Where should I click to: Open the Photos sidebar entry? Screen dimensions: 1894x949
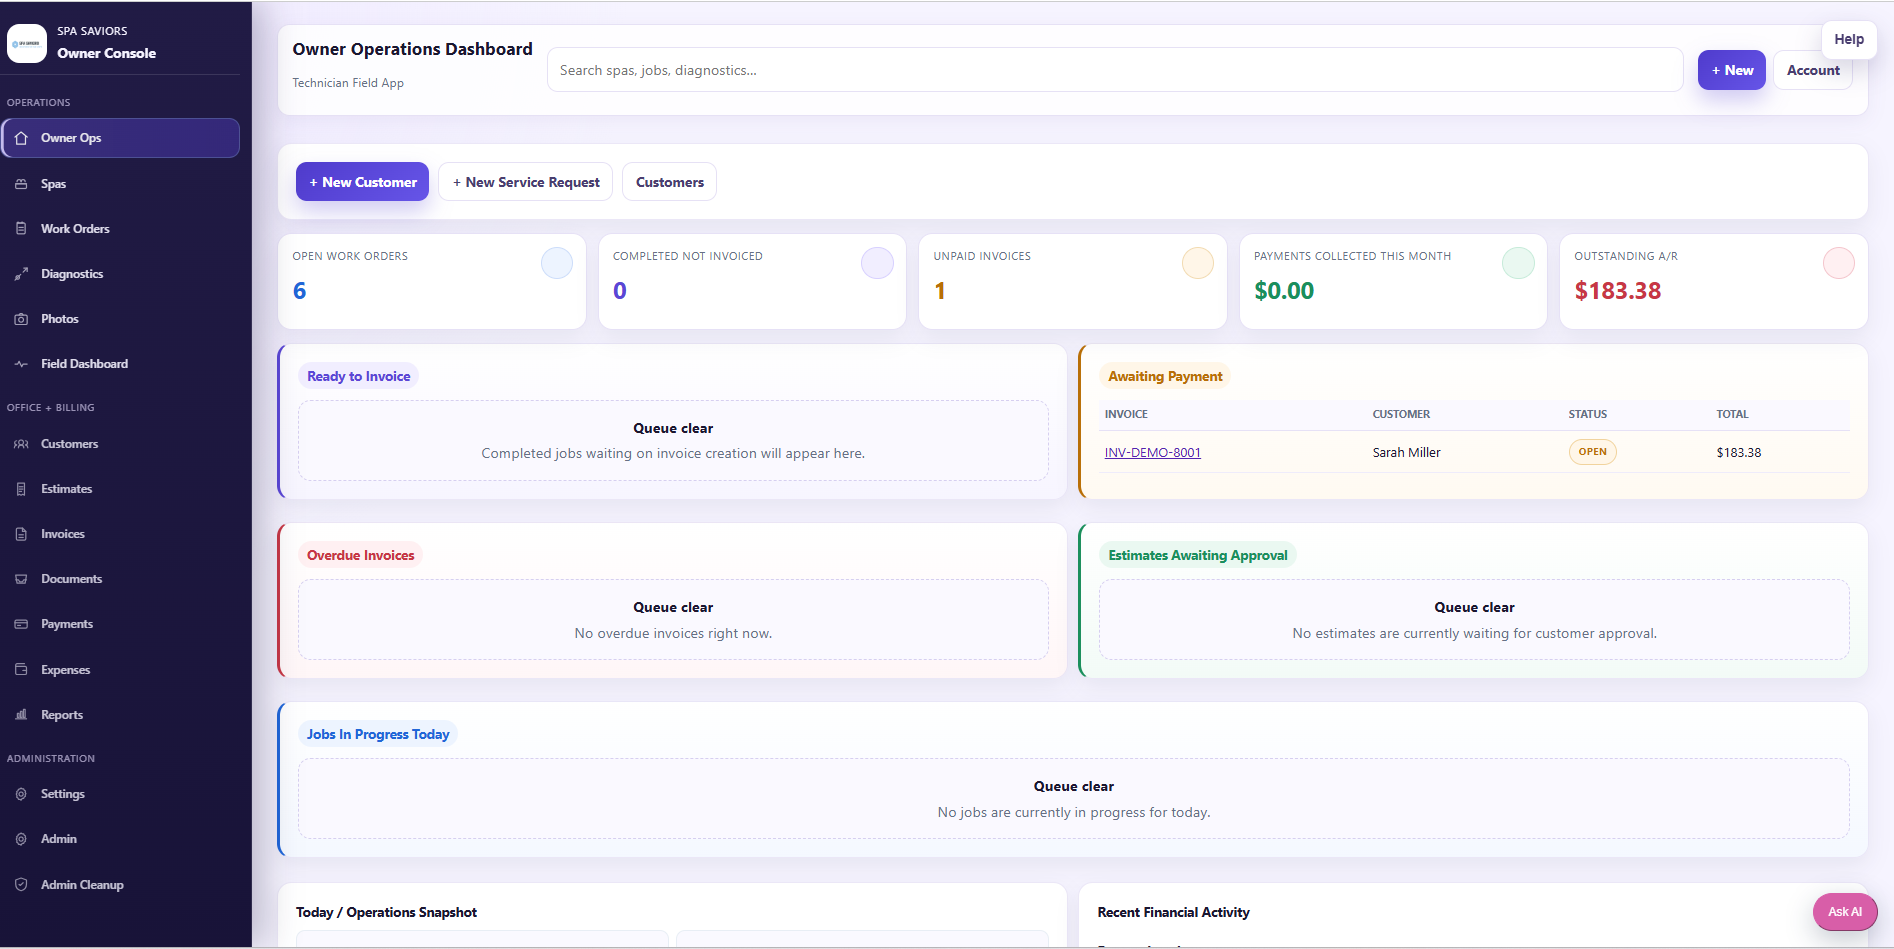pos(121,319)
